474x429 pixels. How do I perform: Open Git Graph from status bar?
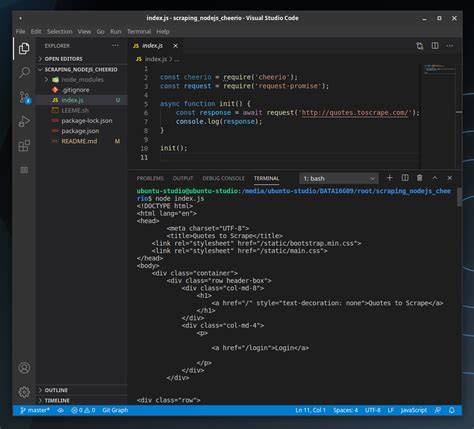115,410
